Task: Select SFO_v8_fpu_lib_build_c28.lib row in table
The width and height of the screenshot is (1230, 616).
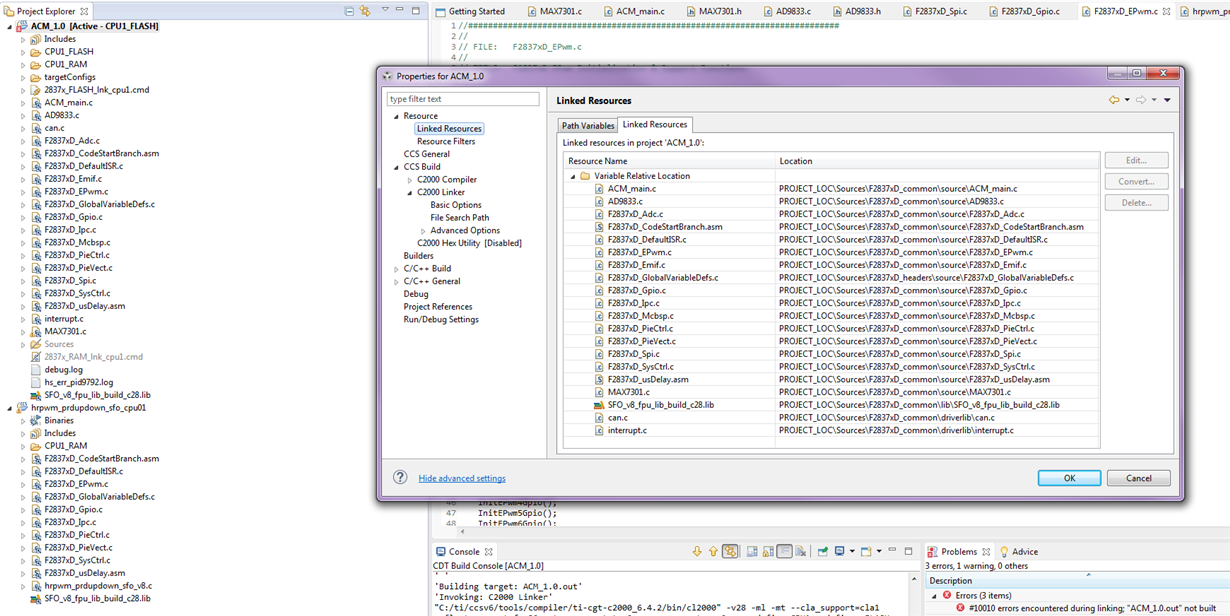Action: click(832, 405)
